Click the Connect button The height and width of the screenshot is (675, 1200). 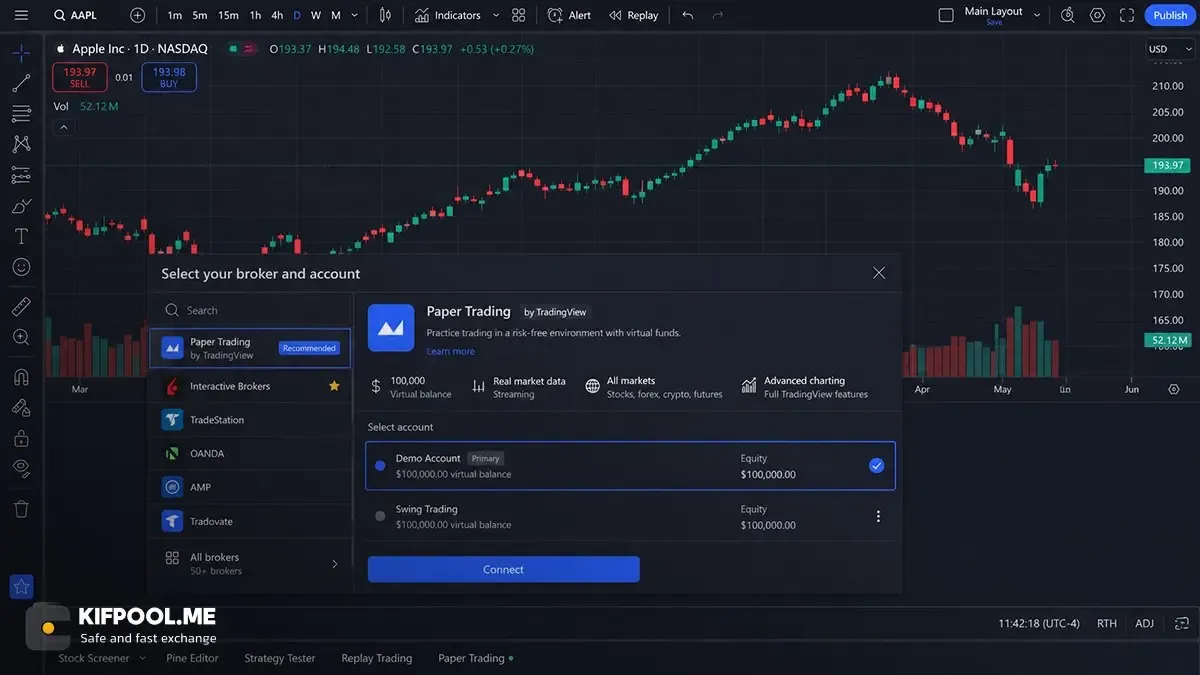coord(503,569)
